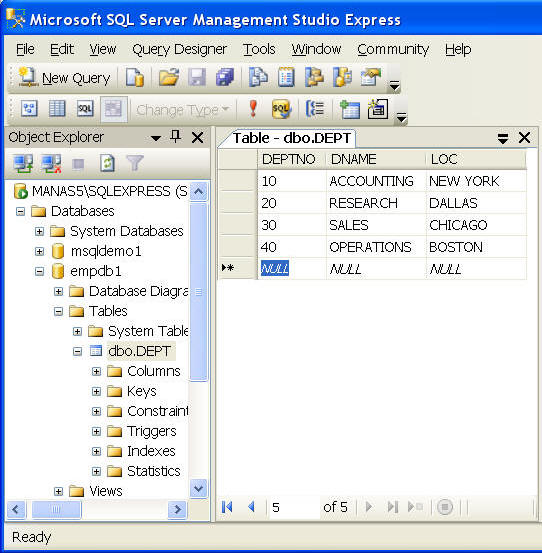This screenshot has width=542, height=553.
Task: Expand the Columns folder
Action: (96, 371)
